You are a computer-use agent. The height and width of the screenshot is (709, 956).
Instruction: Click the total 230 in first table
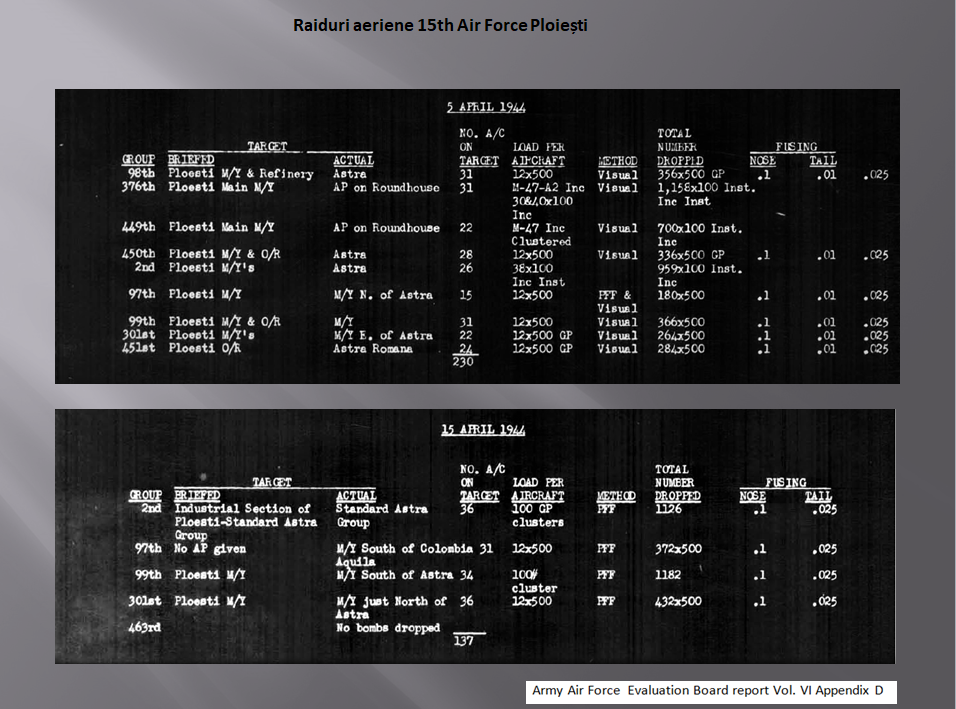coord(463,362)
